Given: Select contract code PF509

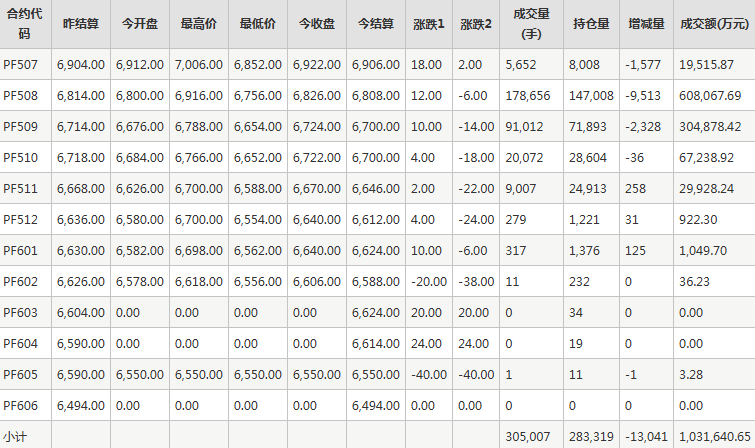Looking at the screenshot, I should pos(20,127).
